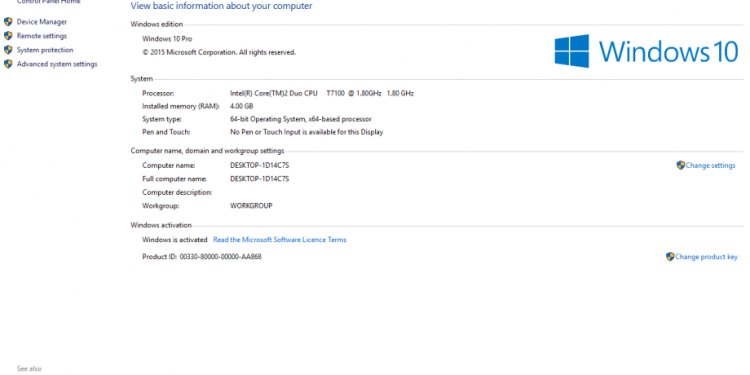Click shield icon beside Device Manager
750x375 pixels.
click(8, 22)
